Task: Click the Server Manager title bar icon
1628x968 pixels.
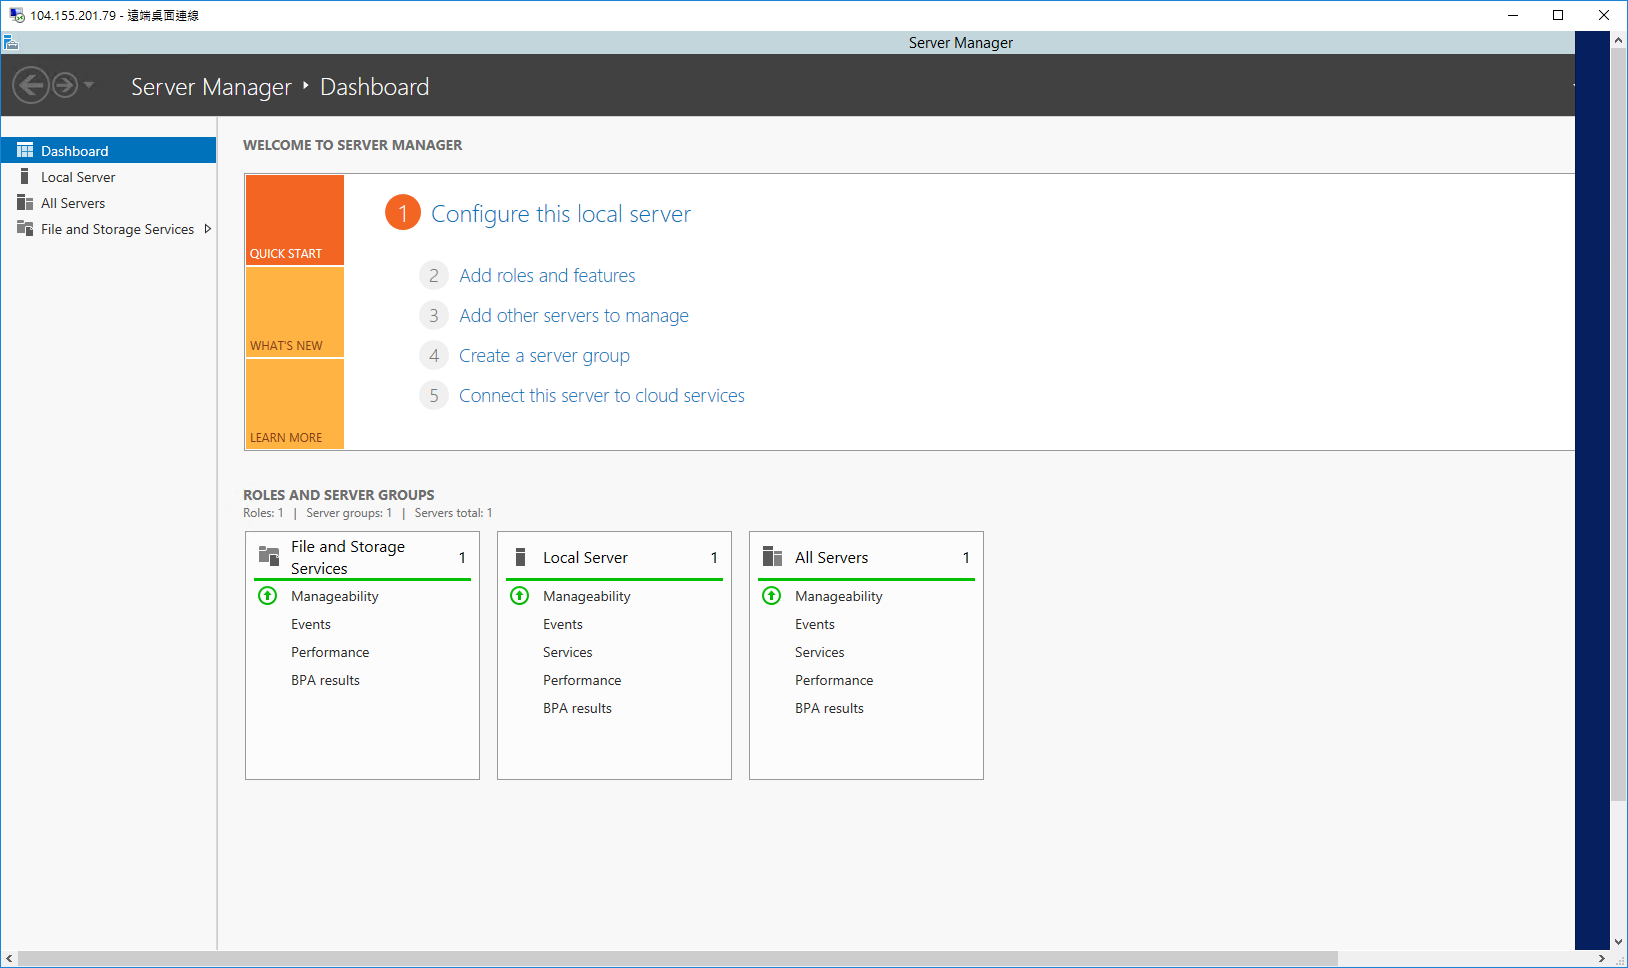Action: pos(11,42)
